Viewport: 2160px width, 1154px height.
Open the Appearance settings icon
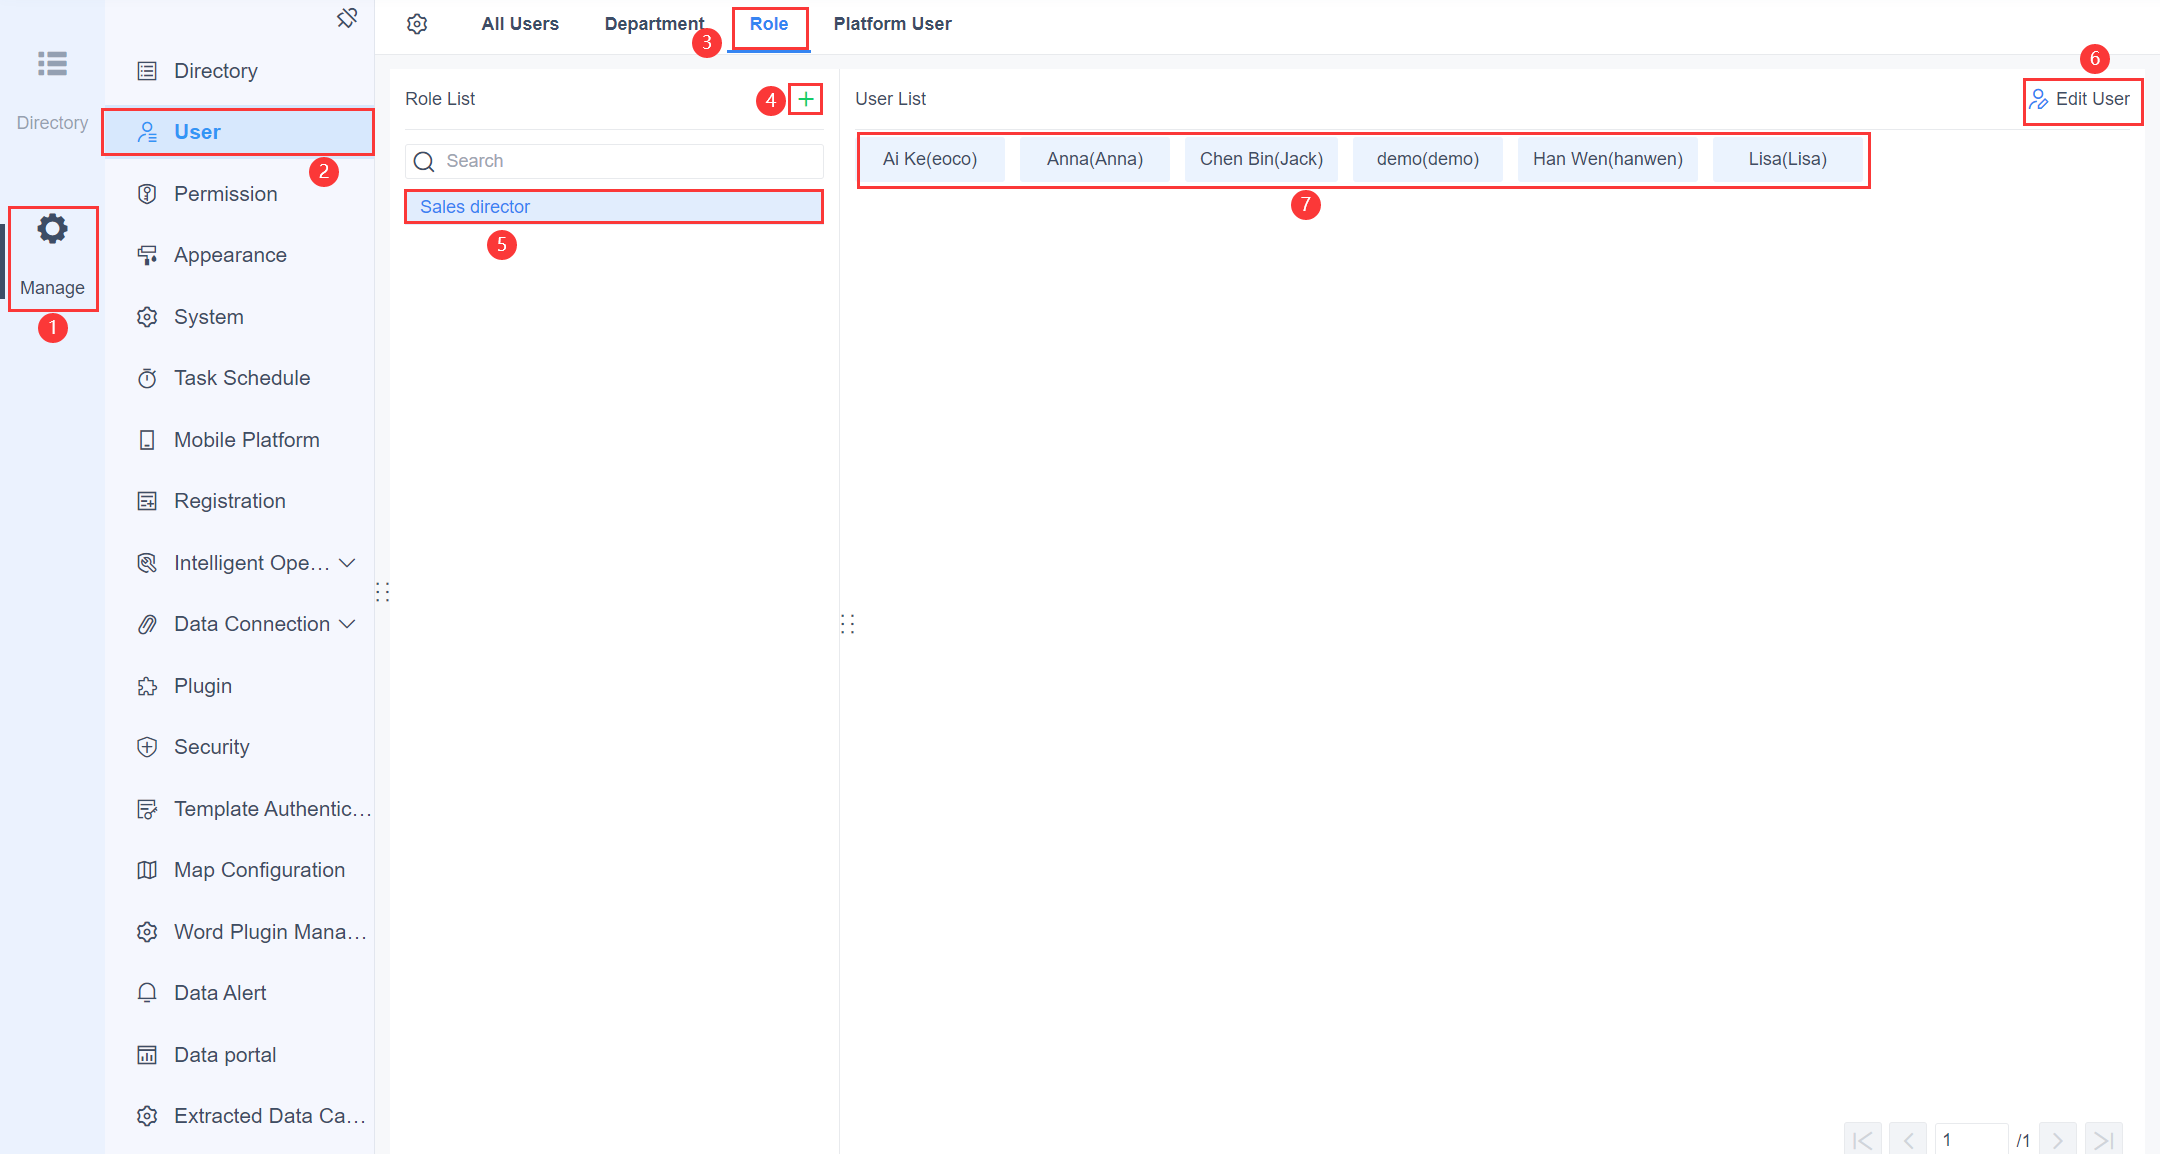click(x=147, y=254)
